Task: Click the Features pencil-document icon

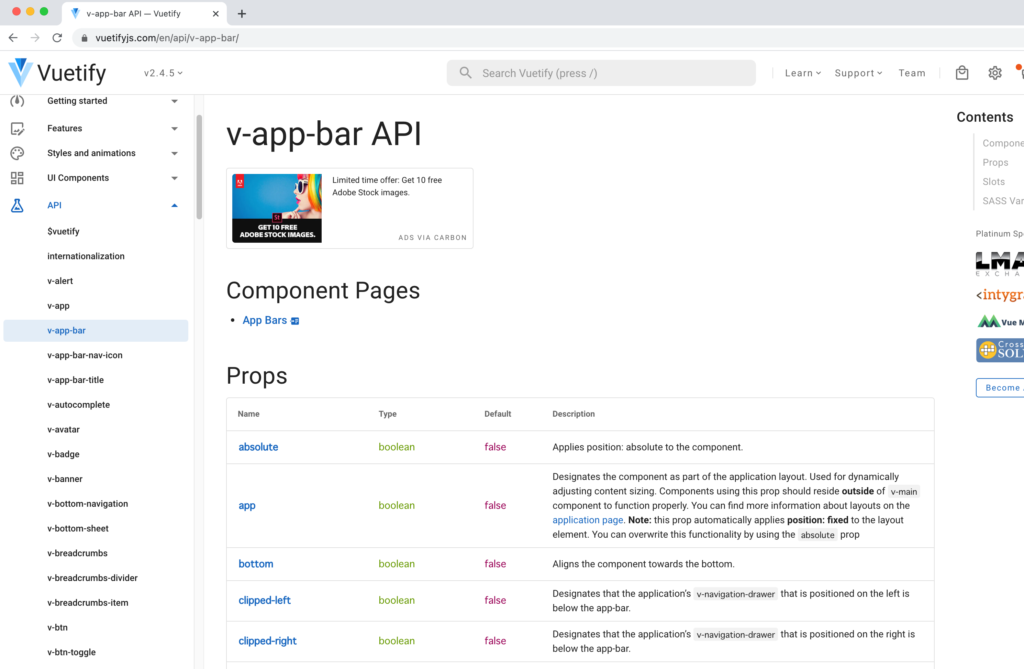Action: click(x=17, y=128)
